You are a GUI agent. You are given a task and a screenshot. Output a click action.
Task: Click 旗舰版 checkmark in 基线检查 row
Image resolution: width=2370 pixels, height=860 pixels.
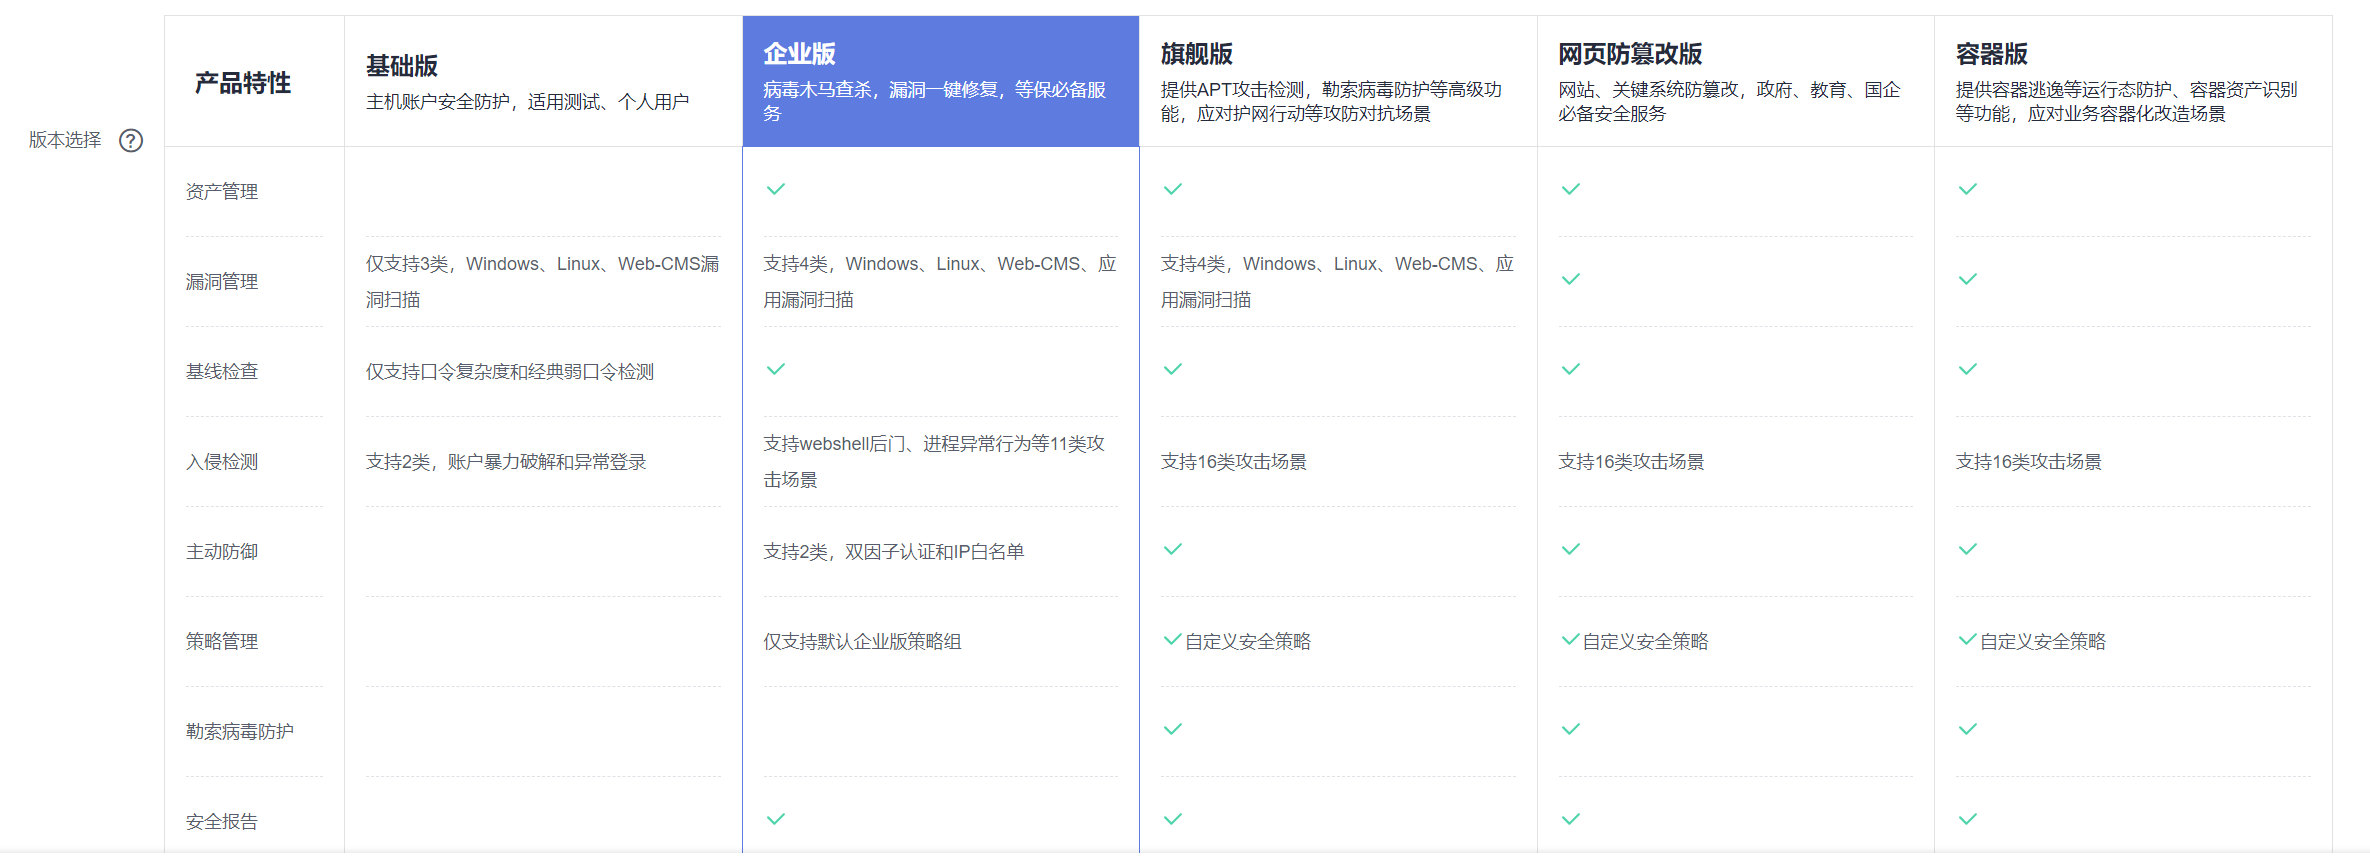click(1173, 369)
